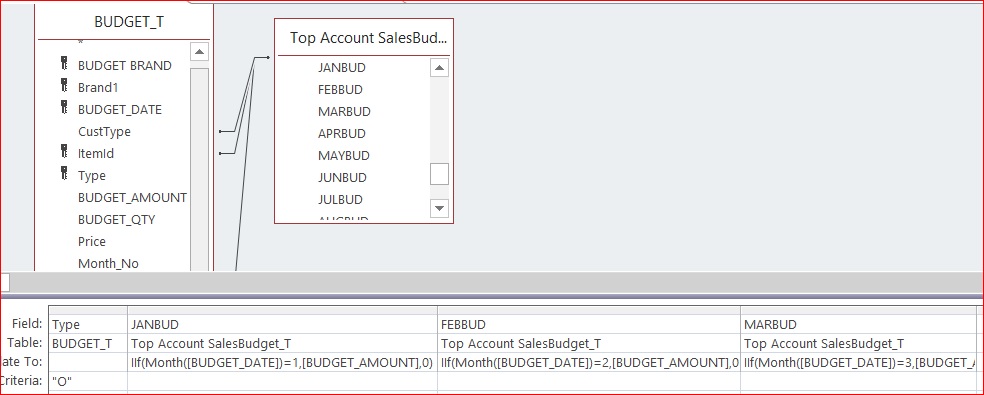Click the scrollbar thumb in Top Account SalesBudget list
The image size is (984, 395).
tap(439, 174)
